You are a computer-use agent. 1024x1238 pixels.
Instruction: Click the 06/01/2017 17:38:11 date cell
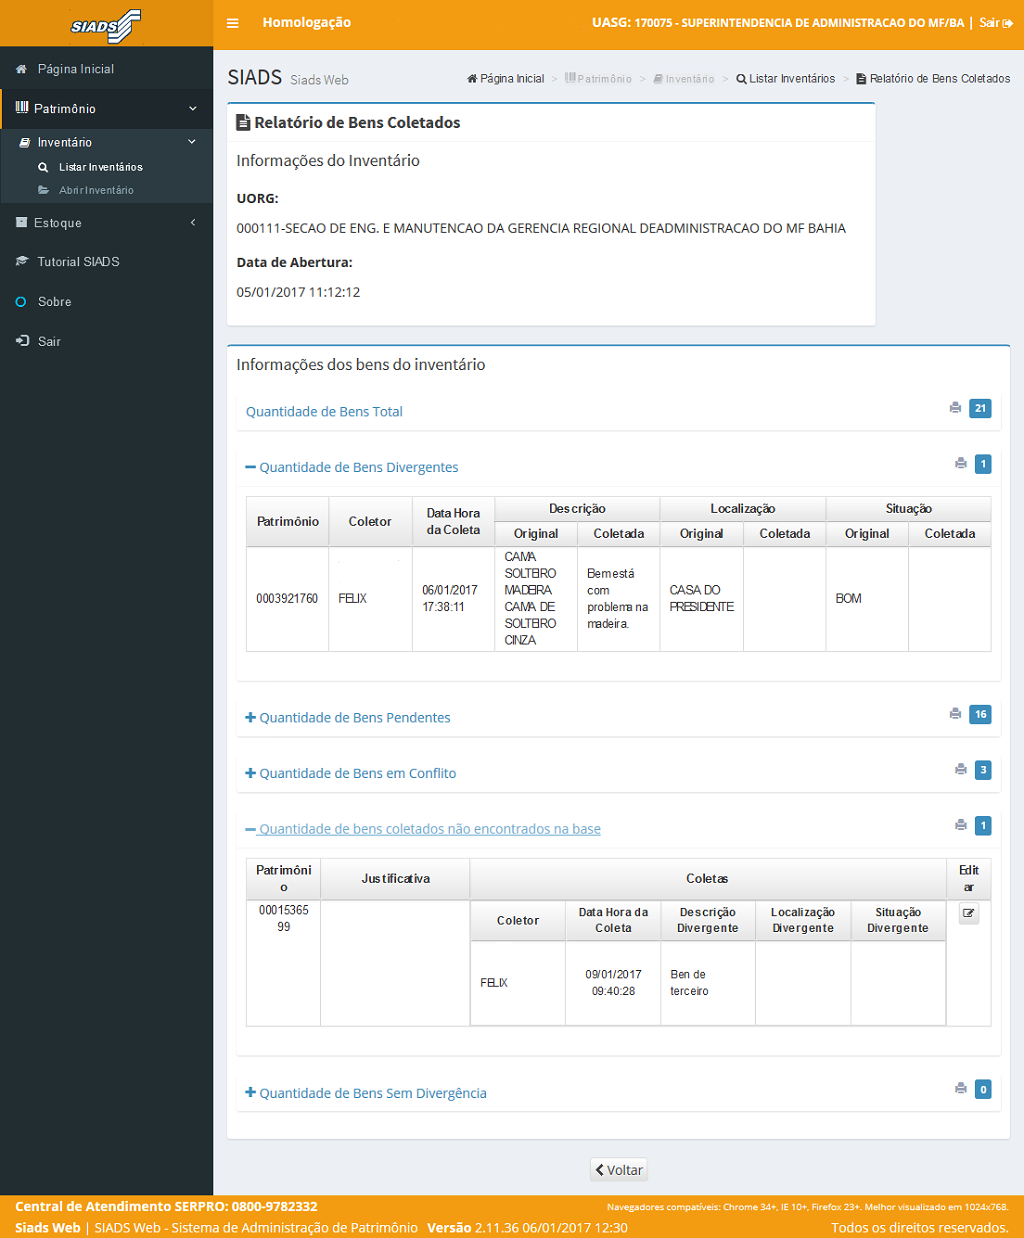(x=453, y=599)
